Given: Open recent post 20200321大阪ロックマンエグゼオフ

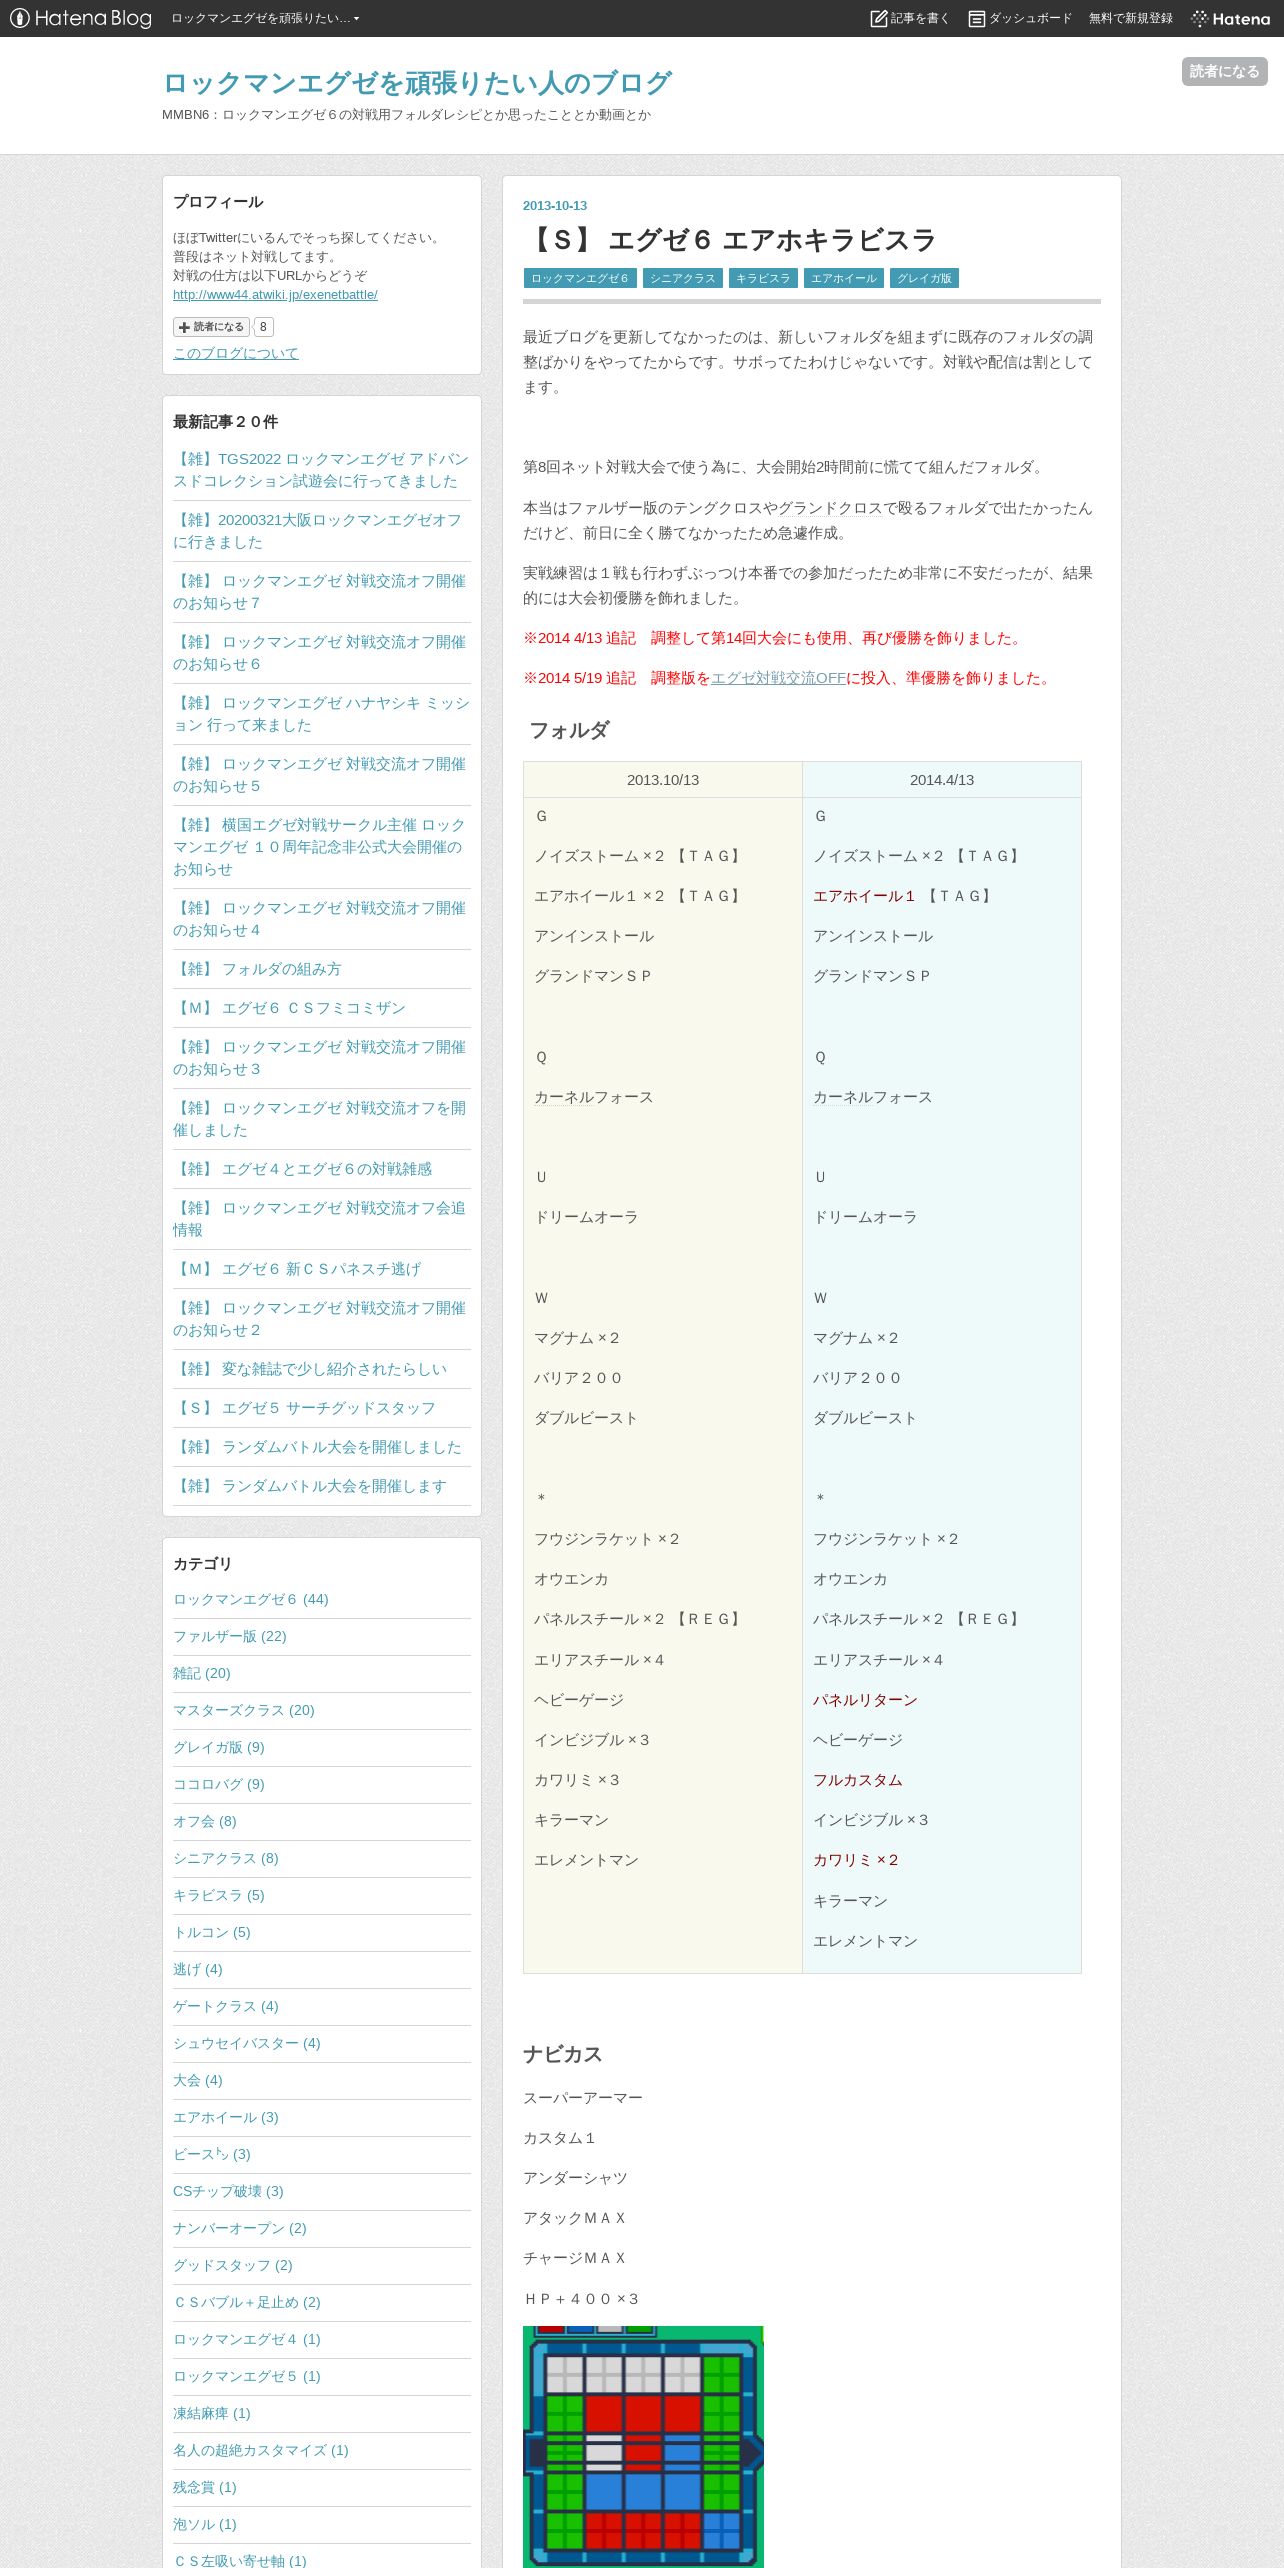Looking at the screenshot, I should pos(318,531).
